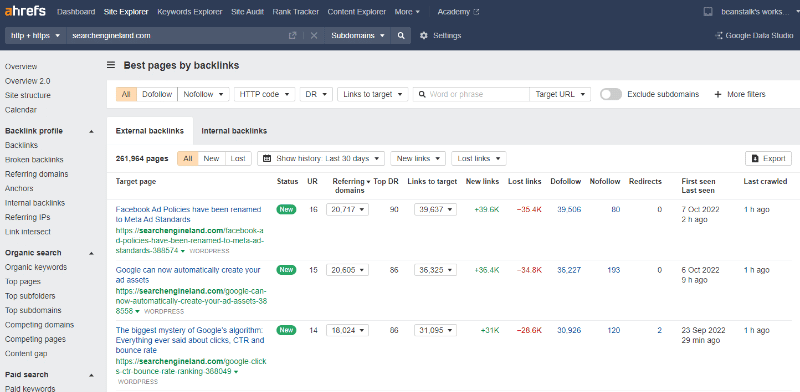This screenshot has width=800, height=392.
Task: Select the New pages filter
Action: click(x=211, y=159)
